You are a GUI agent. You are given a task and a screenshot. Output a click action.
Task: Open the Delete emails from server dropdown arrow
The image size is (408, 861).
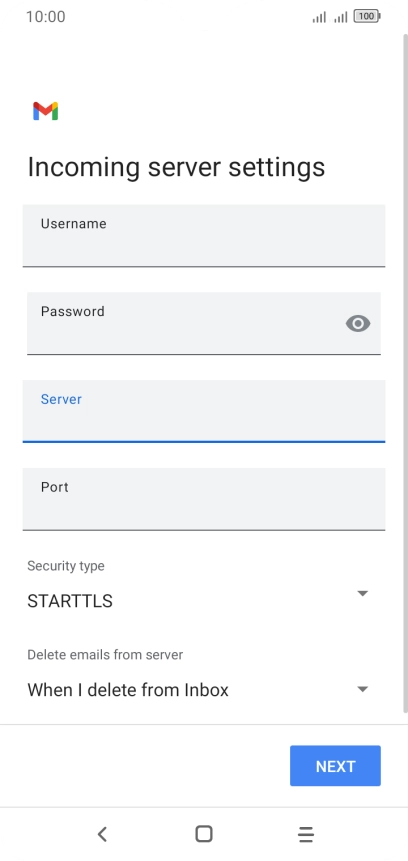[362, 689]
